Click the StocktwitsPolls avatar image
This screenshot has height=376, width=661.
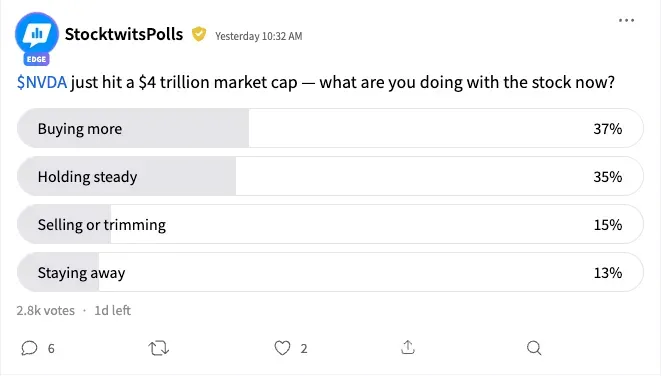37,34
